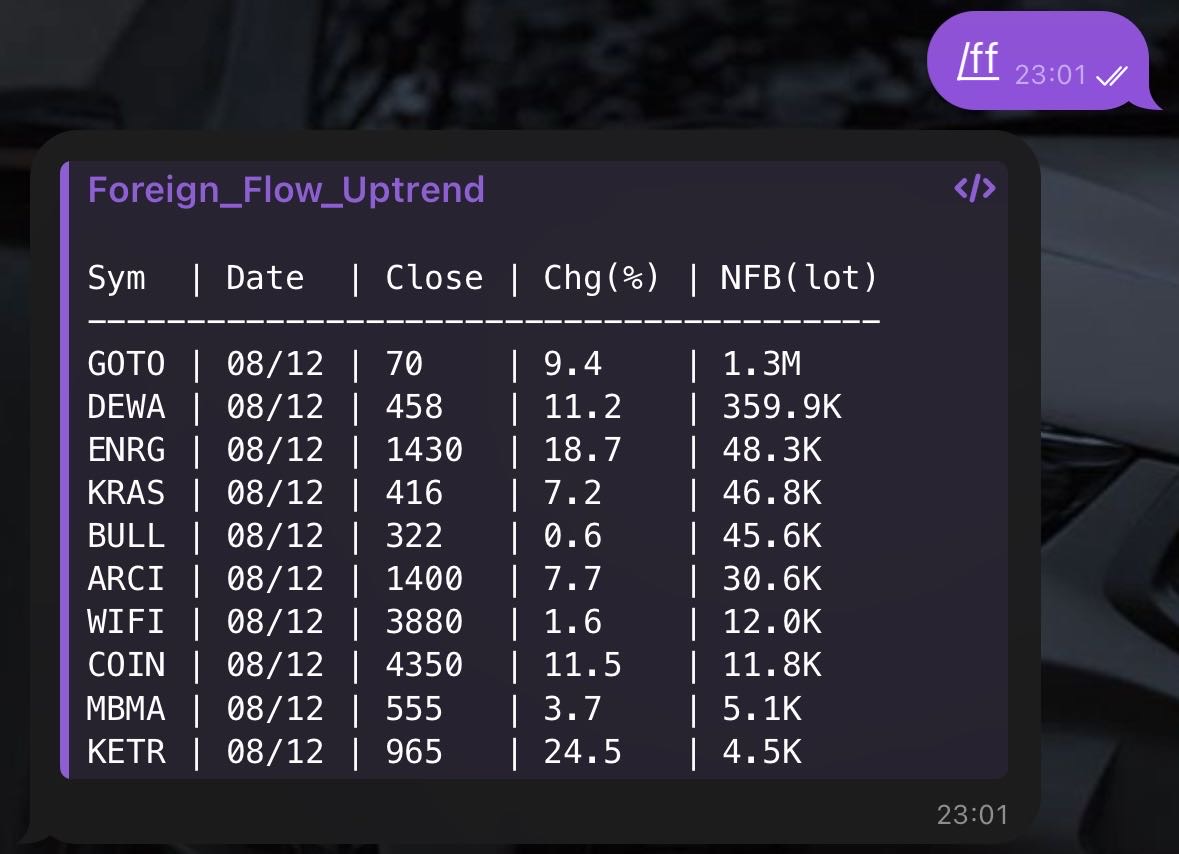Screen dimensions: 1179x854
Task: Click the 23:01 timestamp below the table
Action: (x=972, y=815)
